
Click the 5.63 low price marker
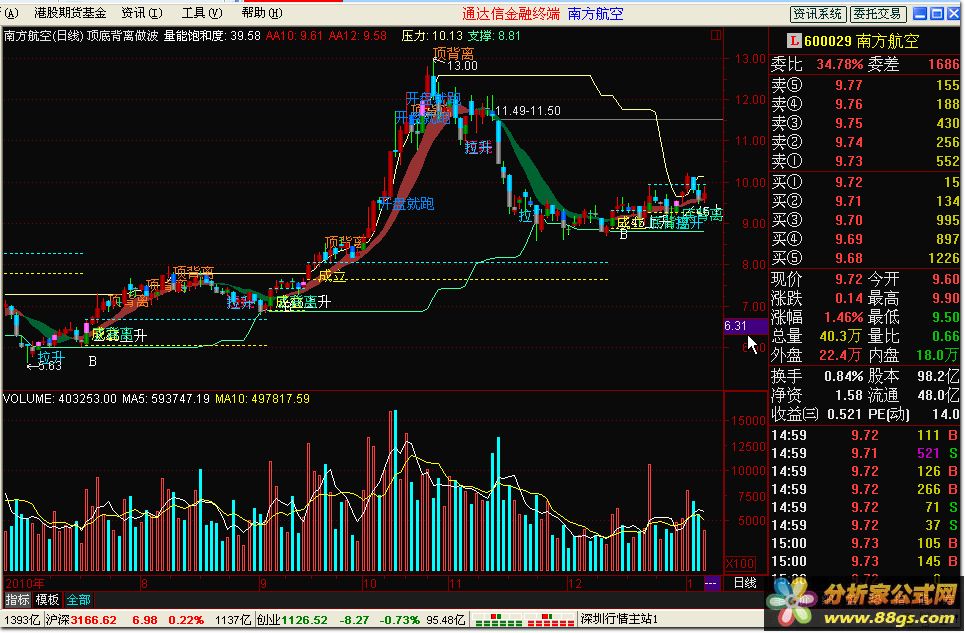pyautogui.click(x=44, y=366)
